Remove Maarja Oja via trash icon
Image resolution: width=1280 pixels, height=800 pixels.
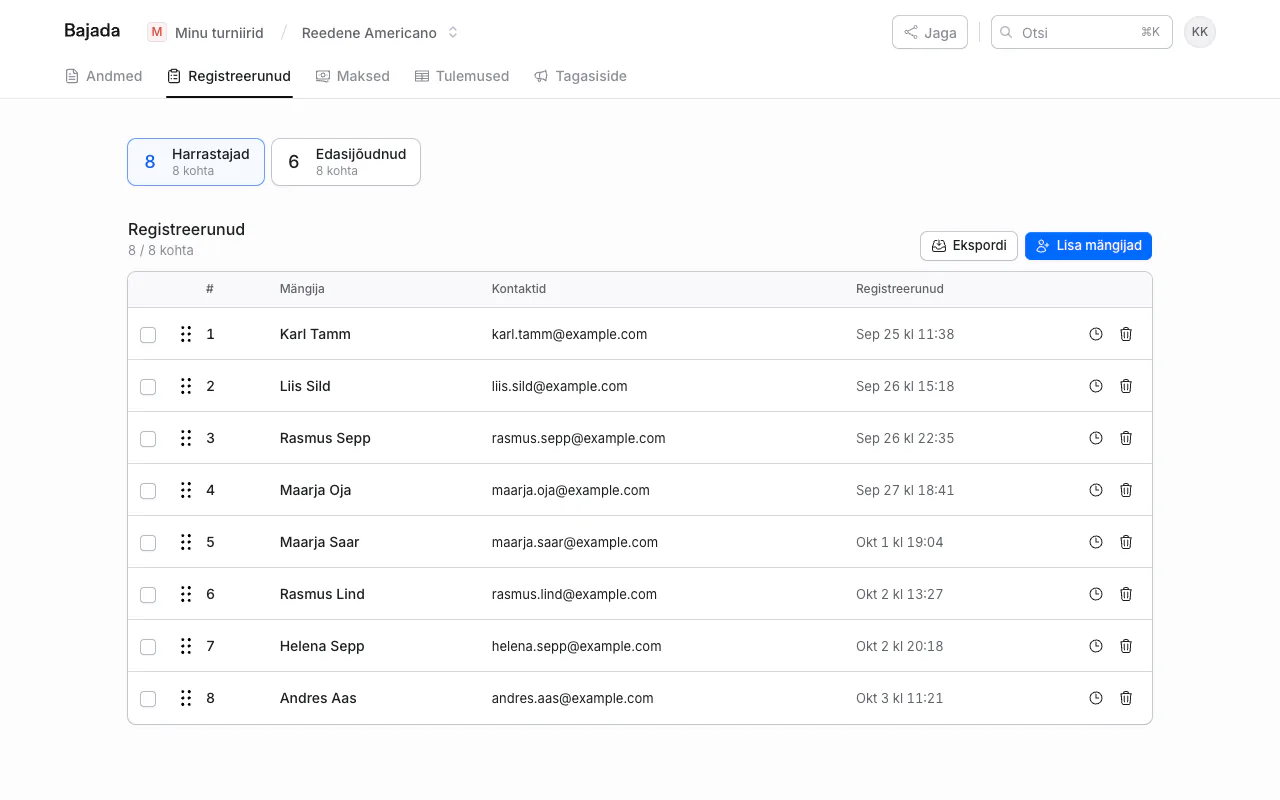pos(1126,490)
